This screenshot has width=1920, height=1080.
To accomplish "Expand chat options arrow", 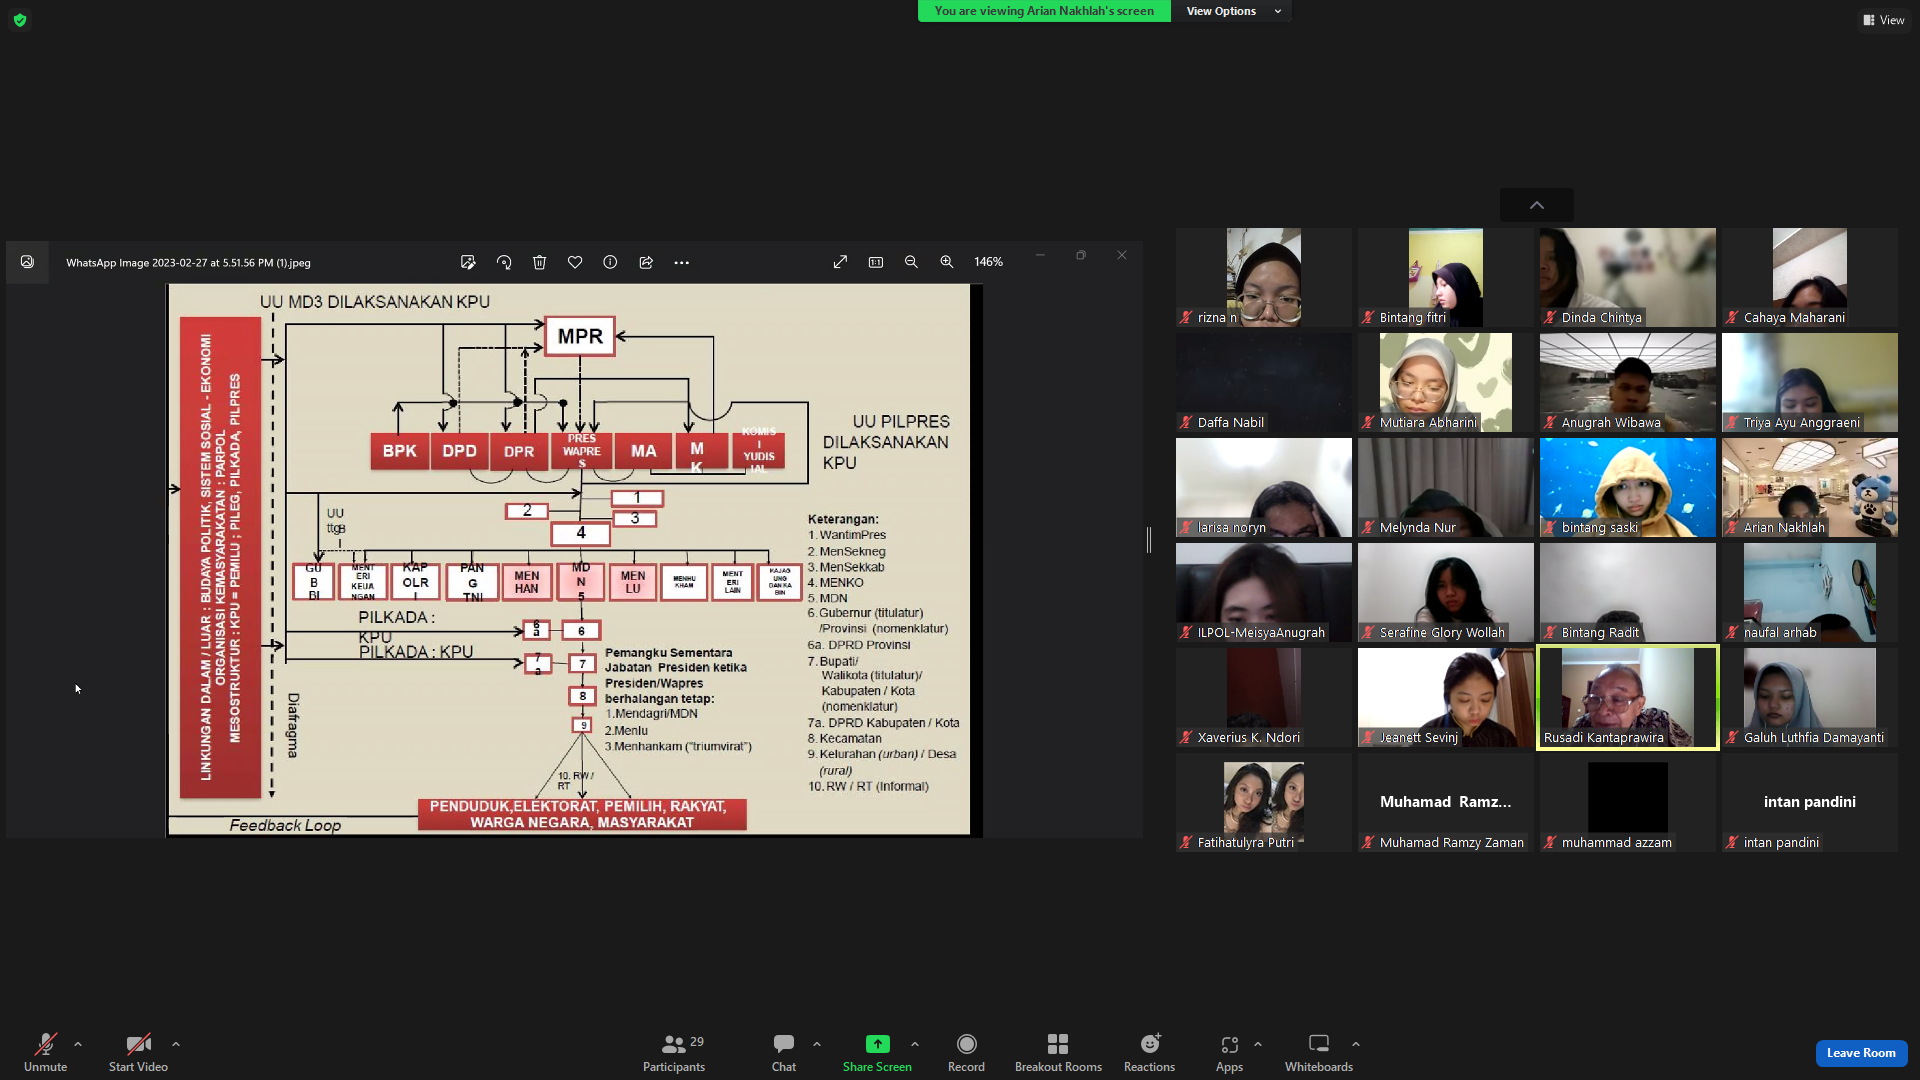I will click(817, 1044).
